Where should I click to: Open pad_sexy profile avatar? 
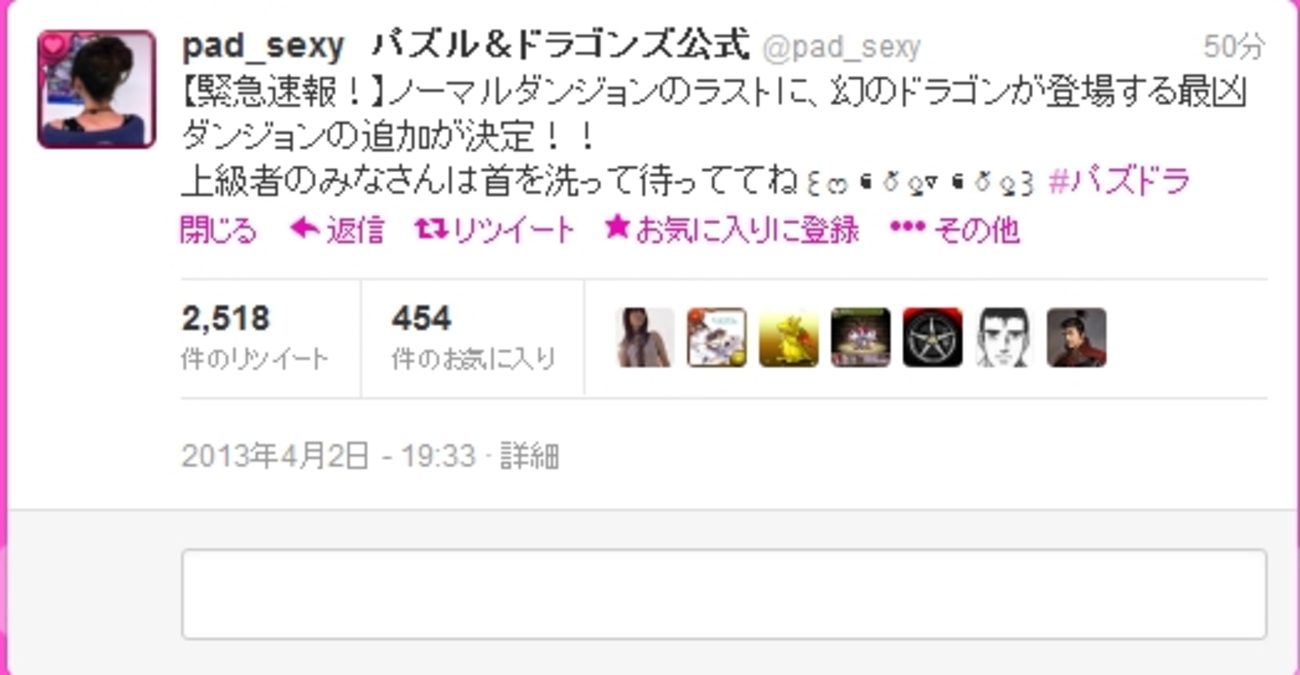click(x=96, y=89)
